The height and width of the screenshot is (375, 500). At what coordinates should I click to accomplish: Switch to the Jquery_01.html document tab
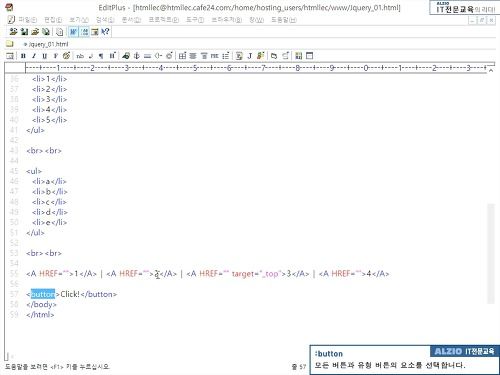click(46, 44)
